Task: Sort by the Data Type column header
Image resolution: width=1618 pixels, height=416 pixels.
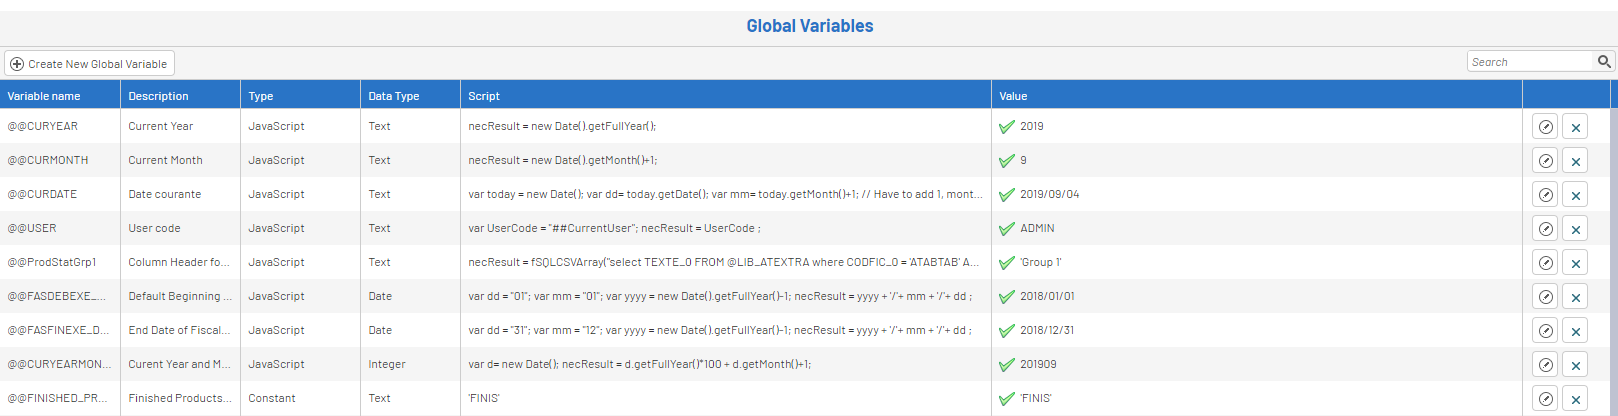Action: coord(394,96)
